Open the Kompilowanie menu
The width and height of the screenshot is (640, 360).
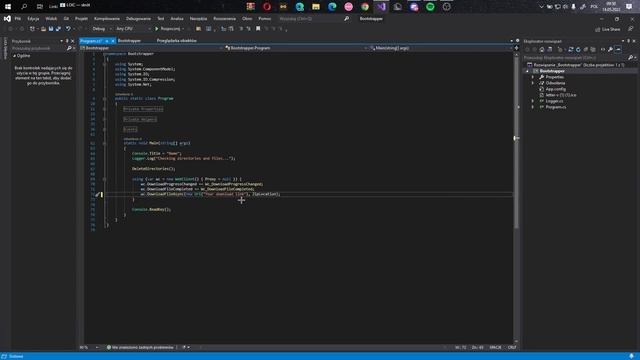click(107, 19)
